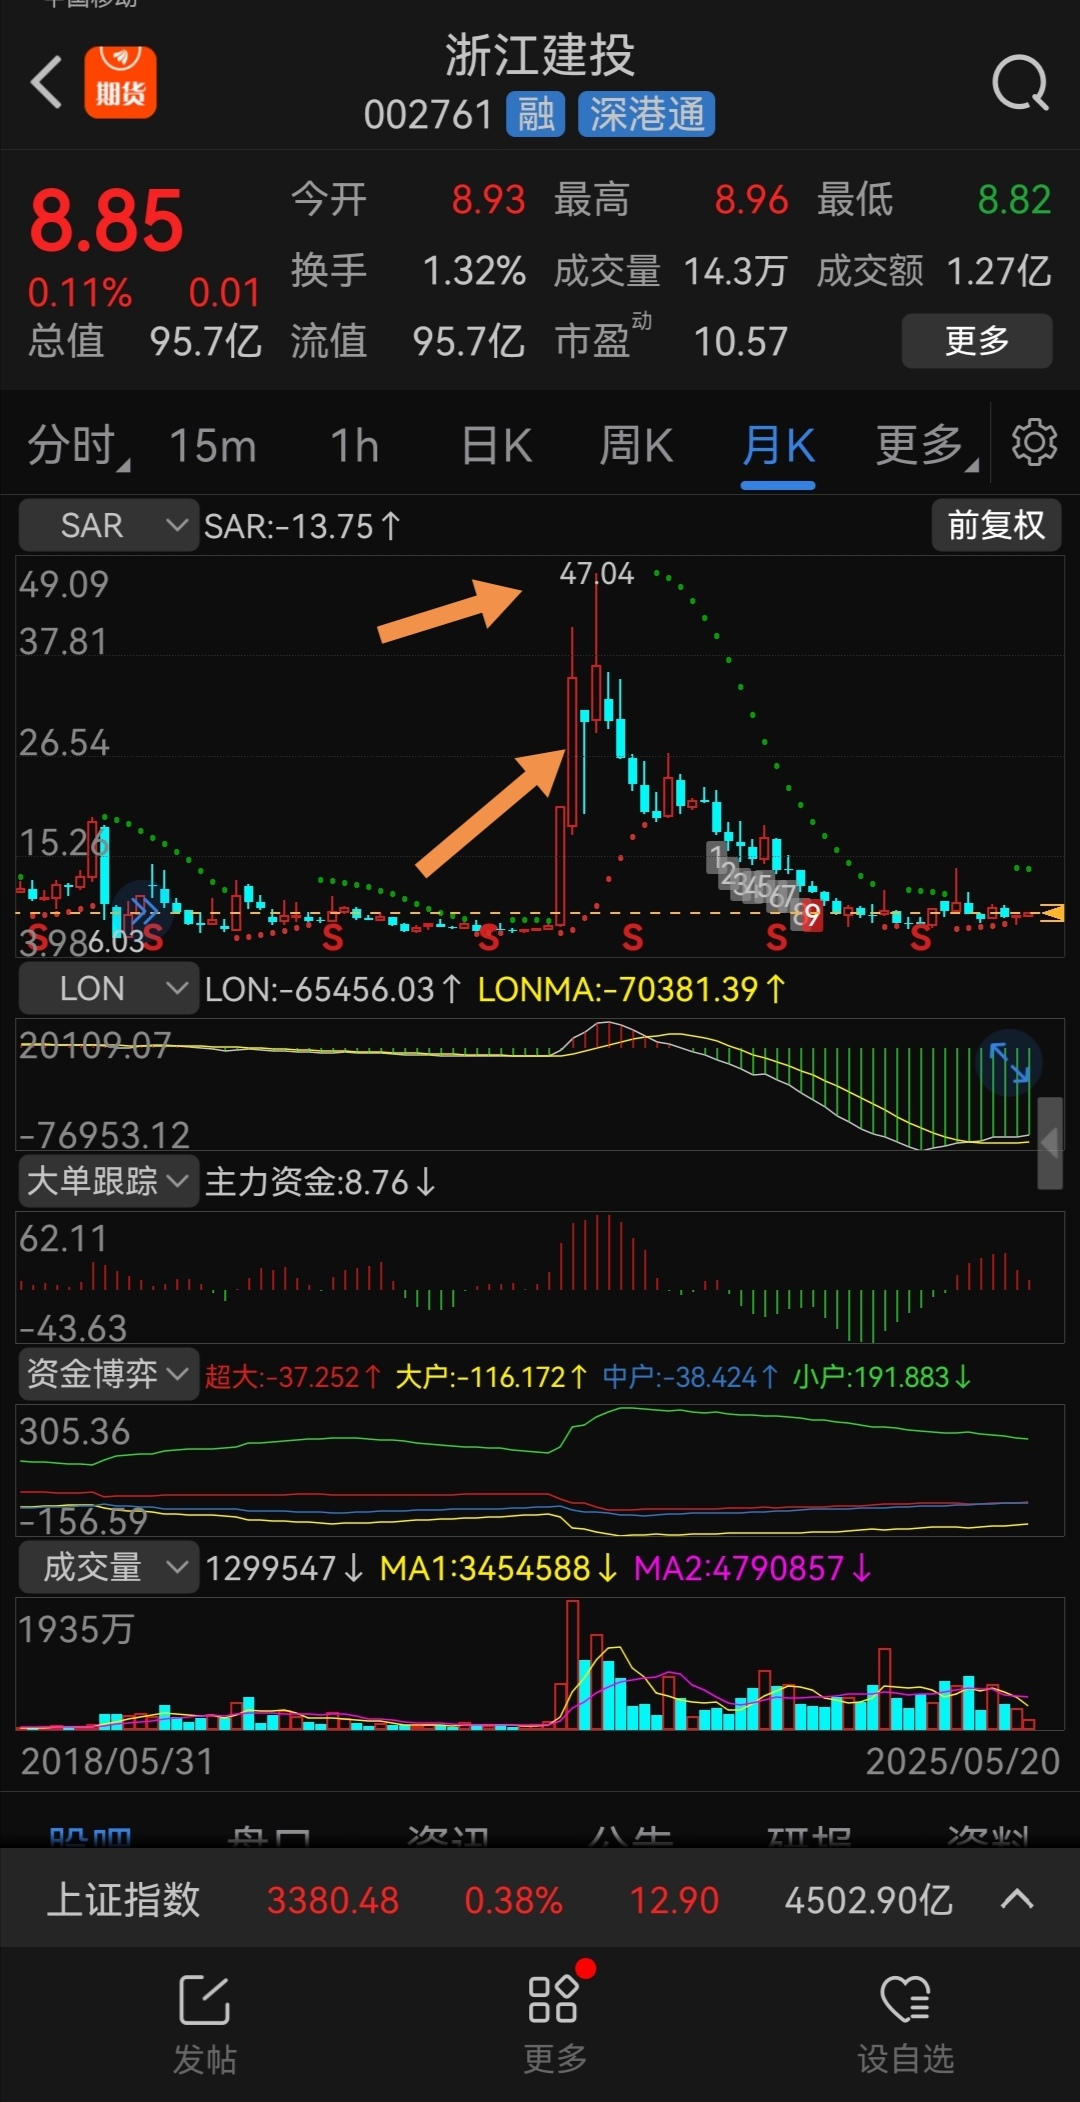1080x2102 pixels.
Task: Tap the 超大:-37.252 value
Action: [x=292, y=1377]
